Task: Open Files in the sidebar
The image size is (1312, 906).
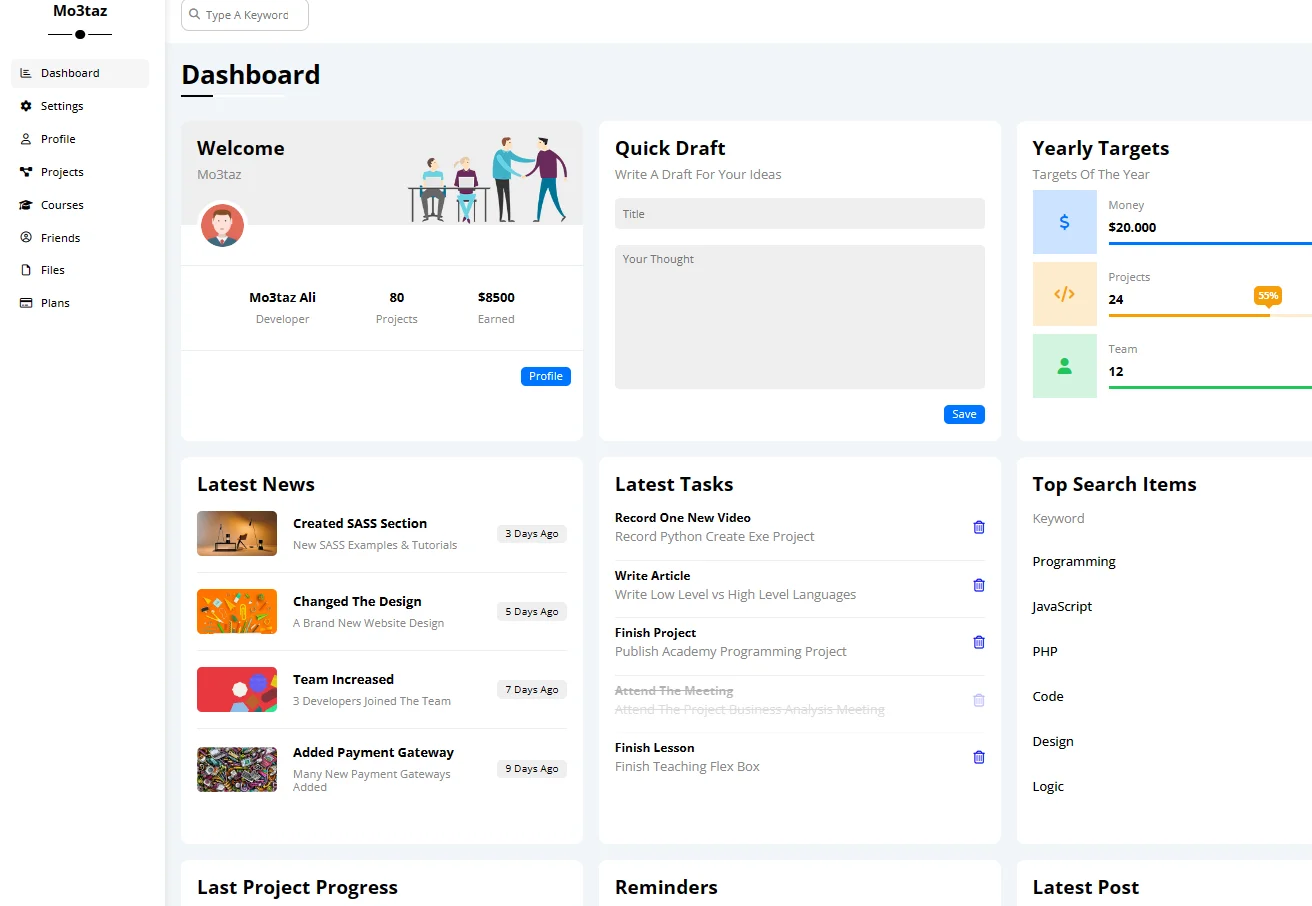Action: (x=80, y=270)
